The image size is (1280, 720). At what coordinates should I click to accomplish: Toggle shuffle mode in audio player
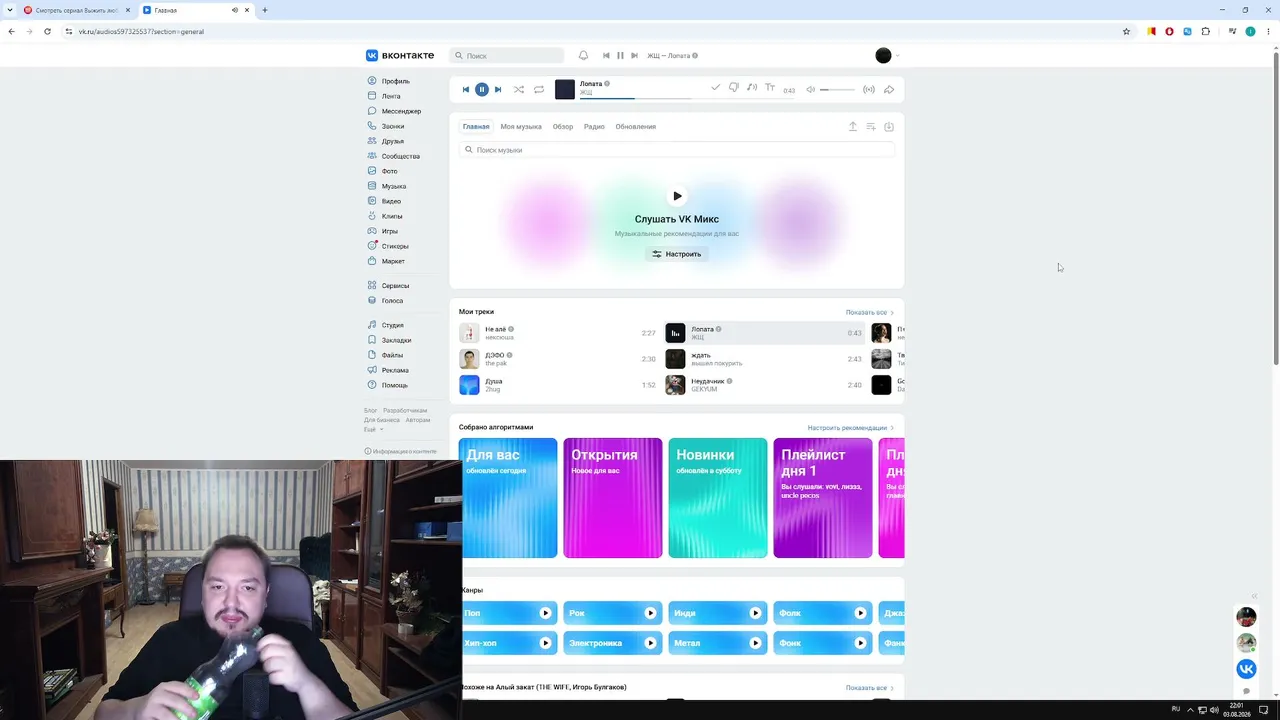coord(519,90)
